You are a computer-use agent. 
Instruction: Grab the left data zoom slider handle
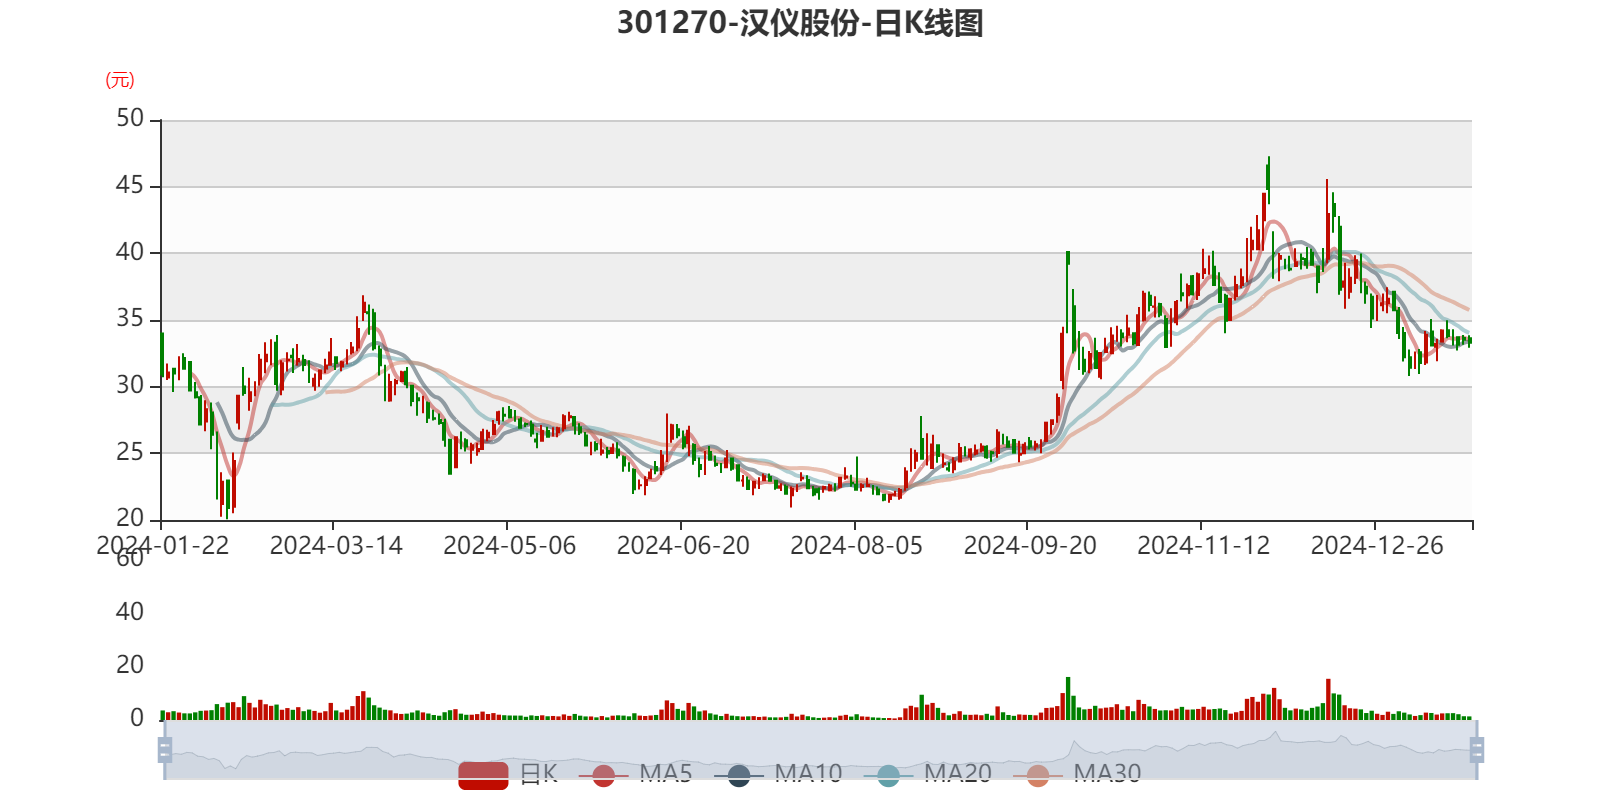click(165, 750)
